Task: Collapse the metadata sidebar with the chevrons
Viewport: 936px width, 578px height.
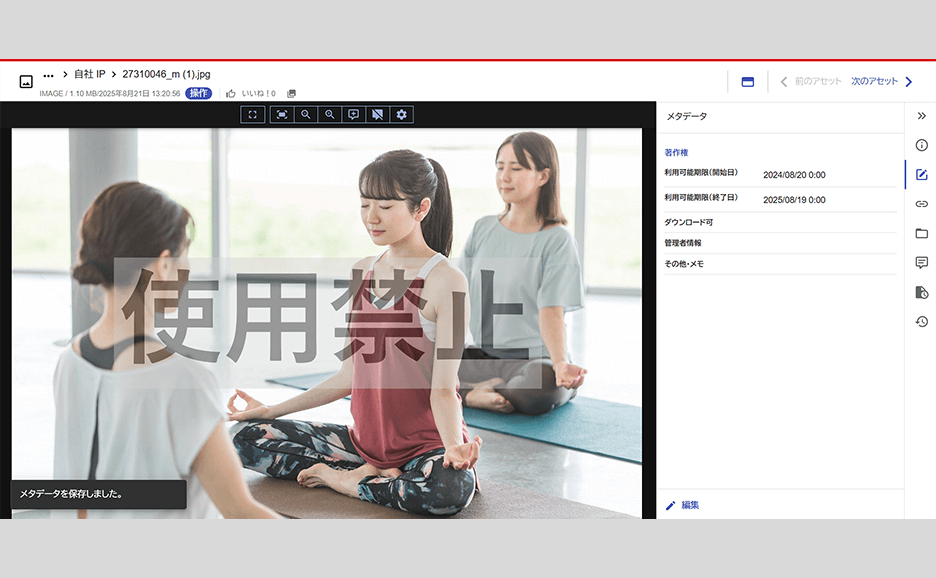Action: (922, 115)
